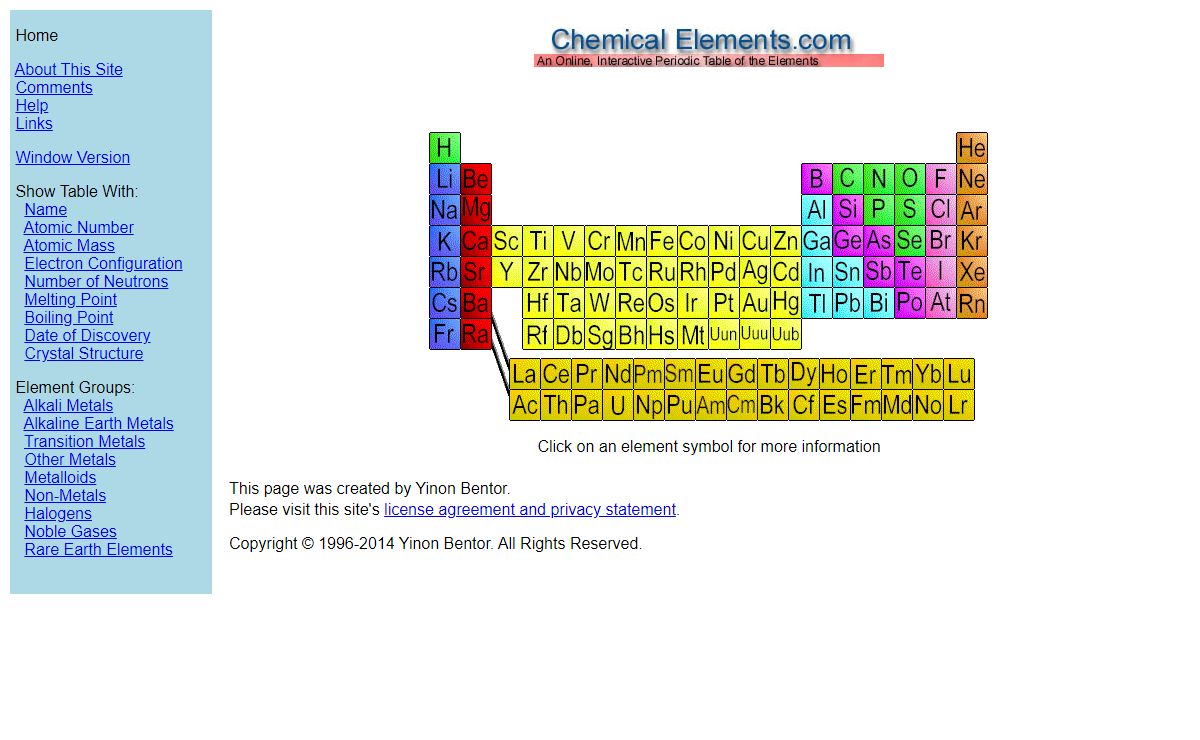
Task: Select the Iron (Fe) element tile
Action: pyautogui.click(x=662, y=241)
